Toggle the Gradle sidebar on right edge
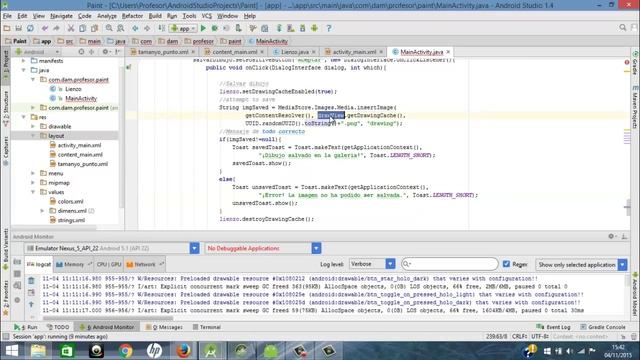This screenshot has width=640, height=360. click(x=635, y=64)
